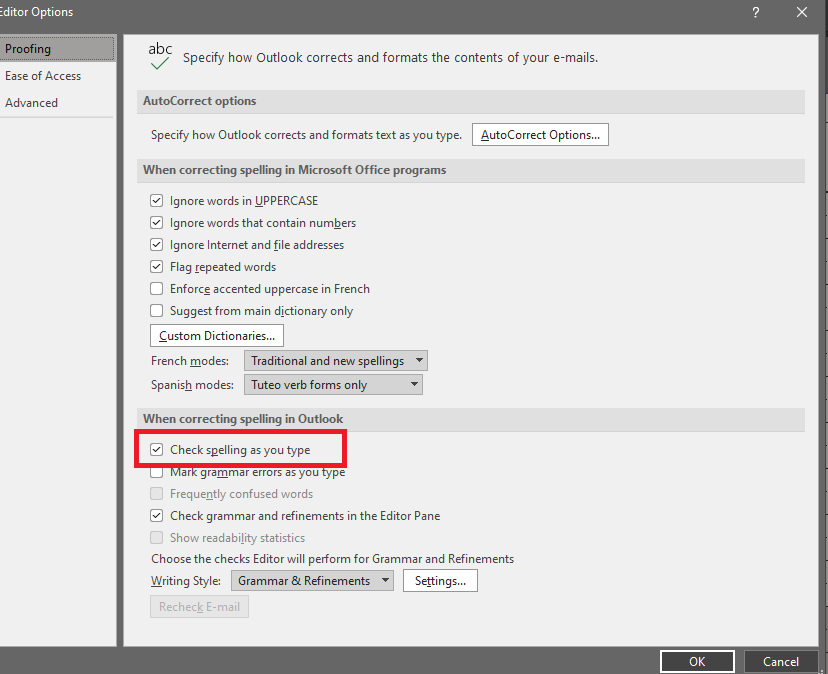
Task: Click 'Specify how Outlook corrects and formats the contents' text
Action: click(390, 58)
